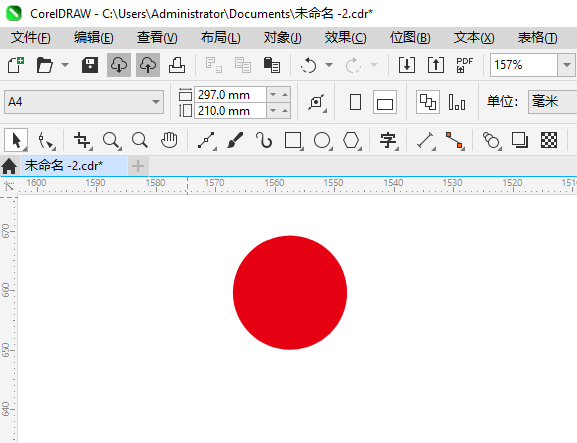Click the Redo arrow icon
Viewport: 577px width, 443px height.
353,65
